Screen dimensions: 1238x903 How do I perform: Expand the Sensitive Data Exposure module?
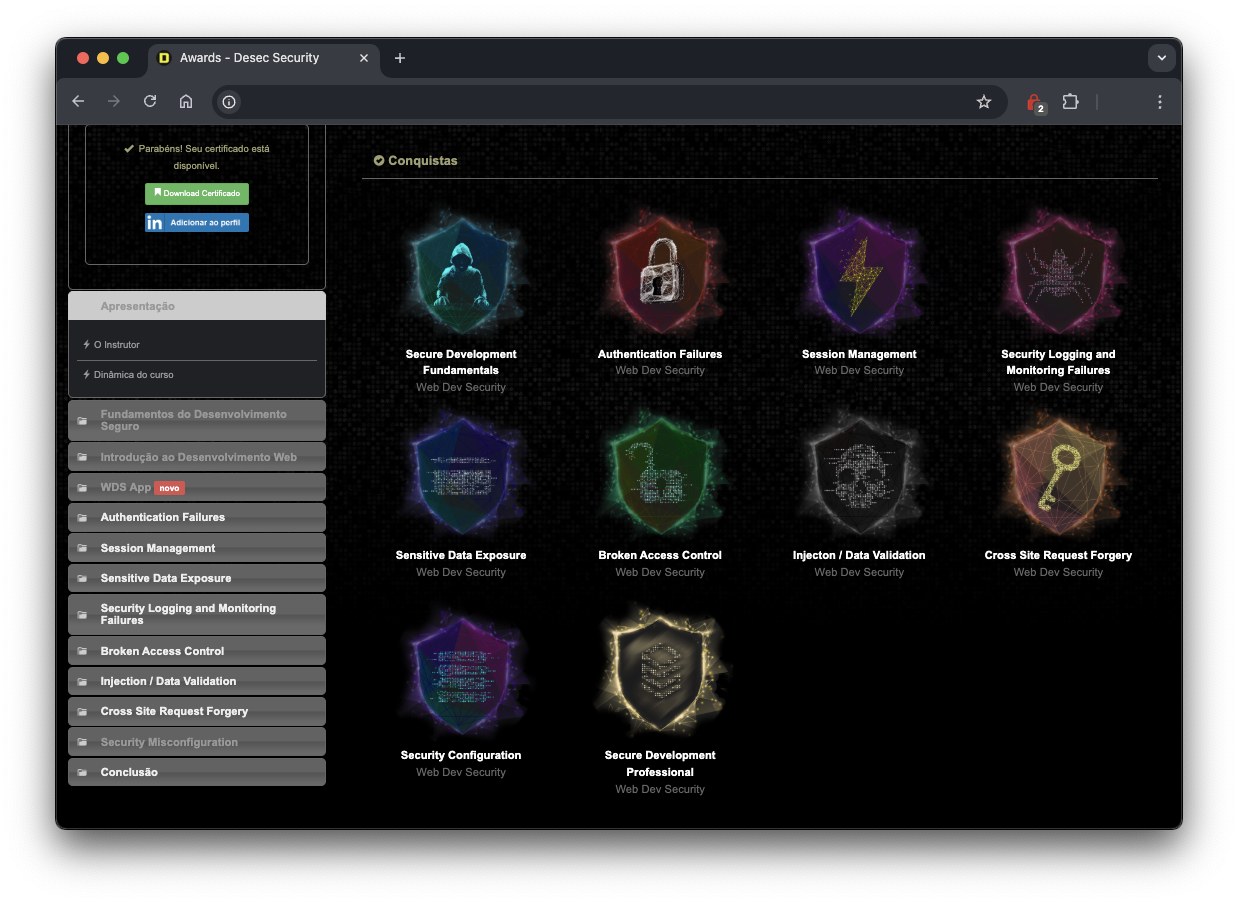197,578
